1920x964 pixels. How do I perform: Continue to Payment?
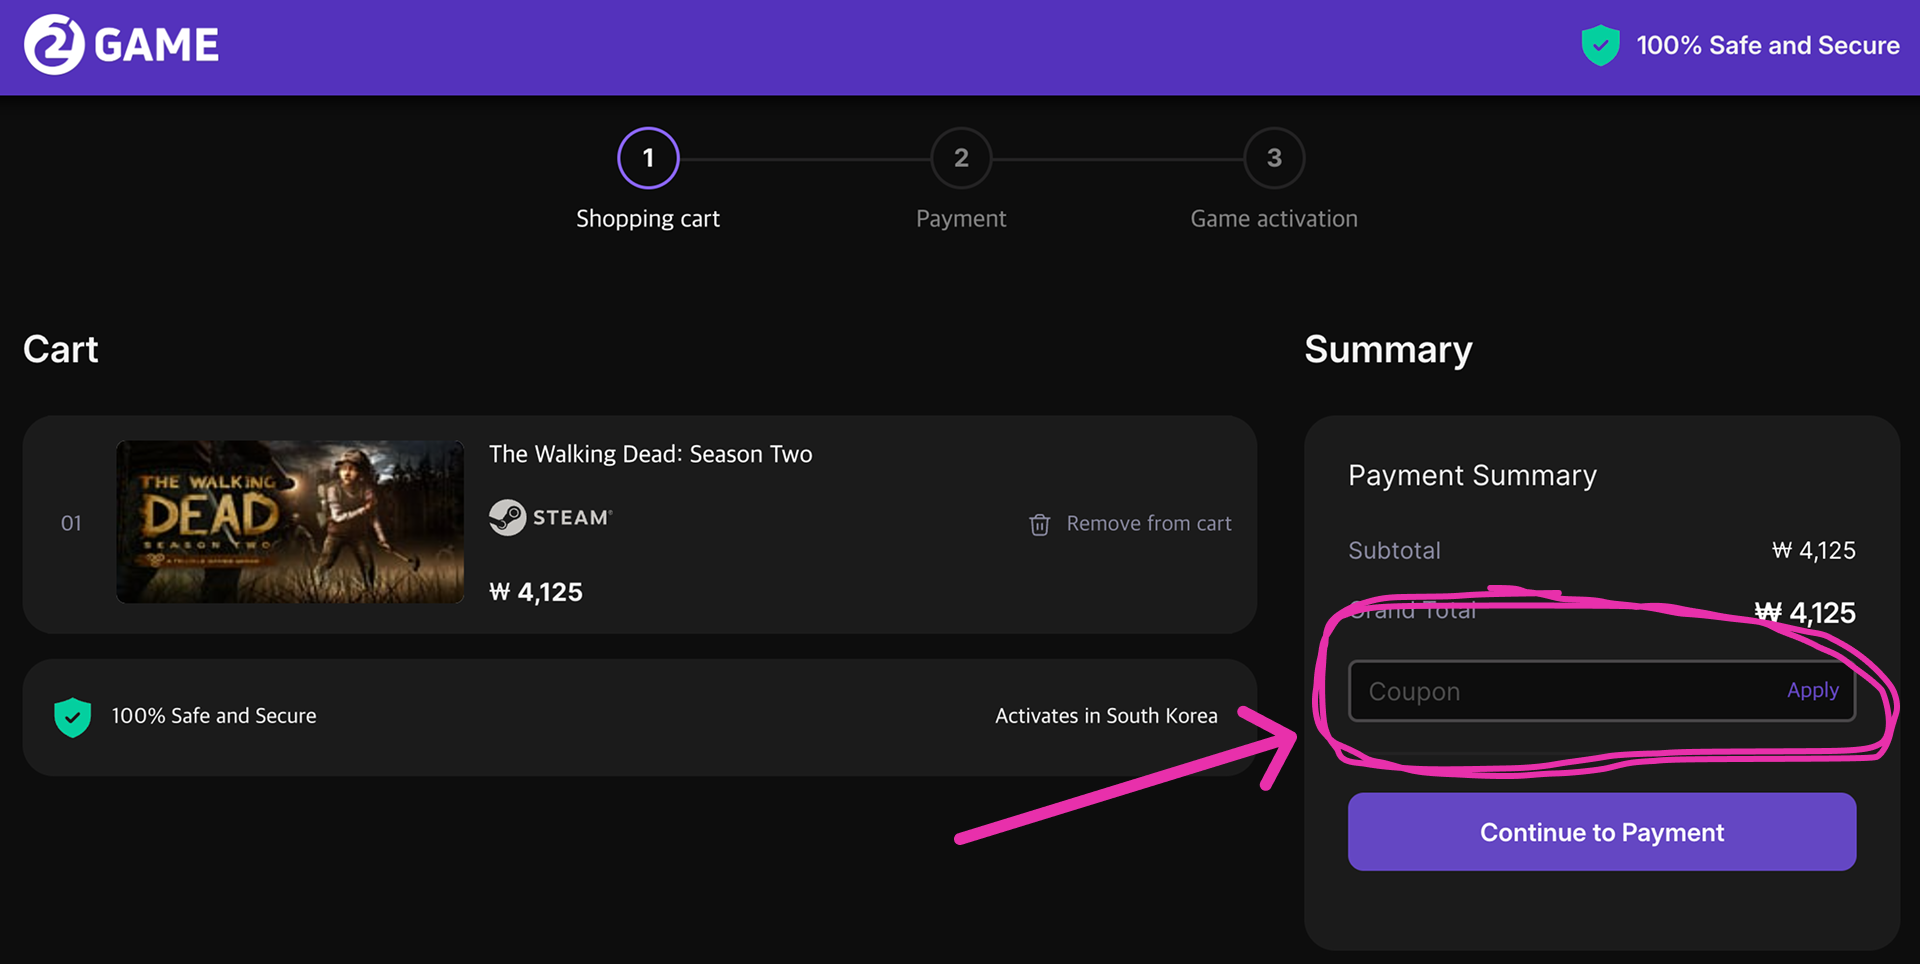tap(1602, 832)
